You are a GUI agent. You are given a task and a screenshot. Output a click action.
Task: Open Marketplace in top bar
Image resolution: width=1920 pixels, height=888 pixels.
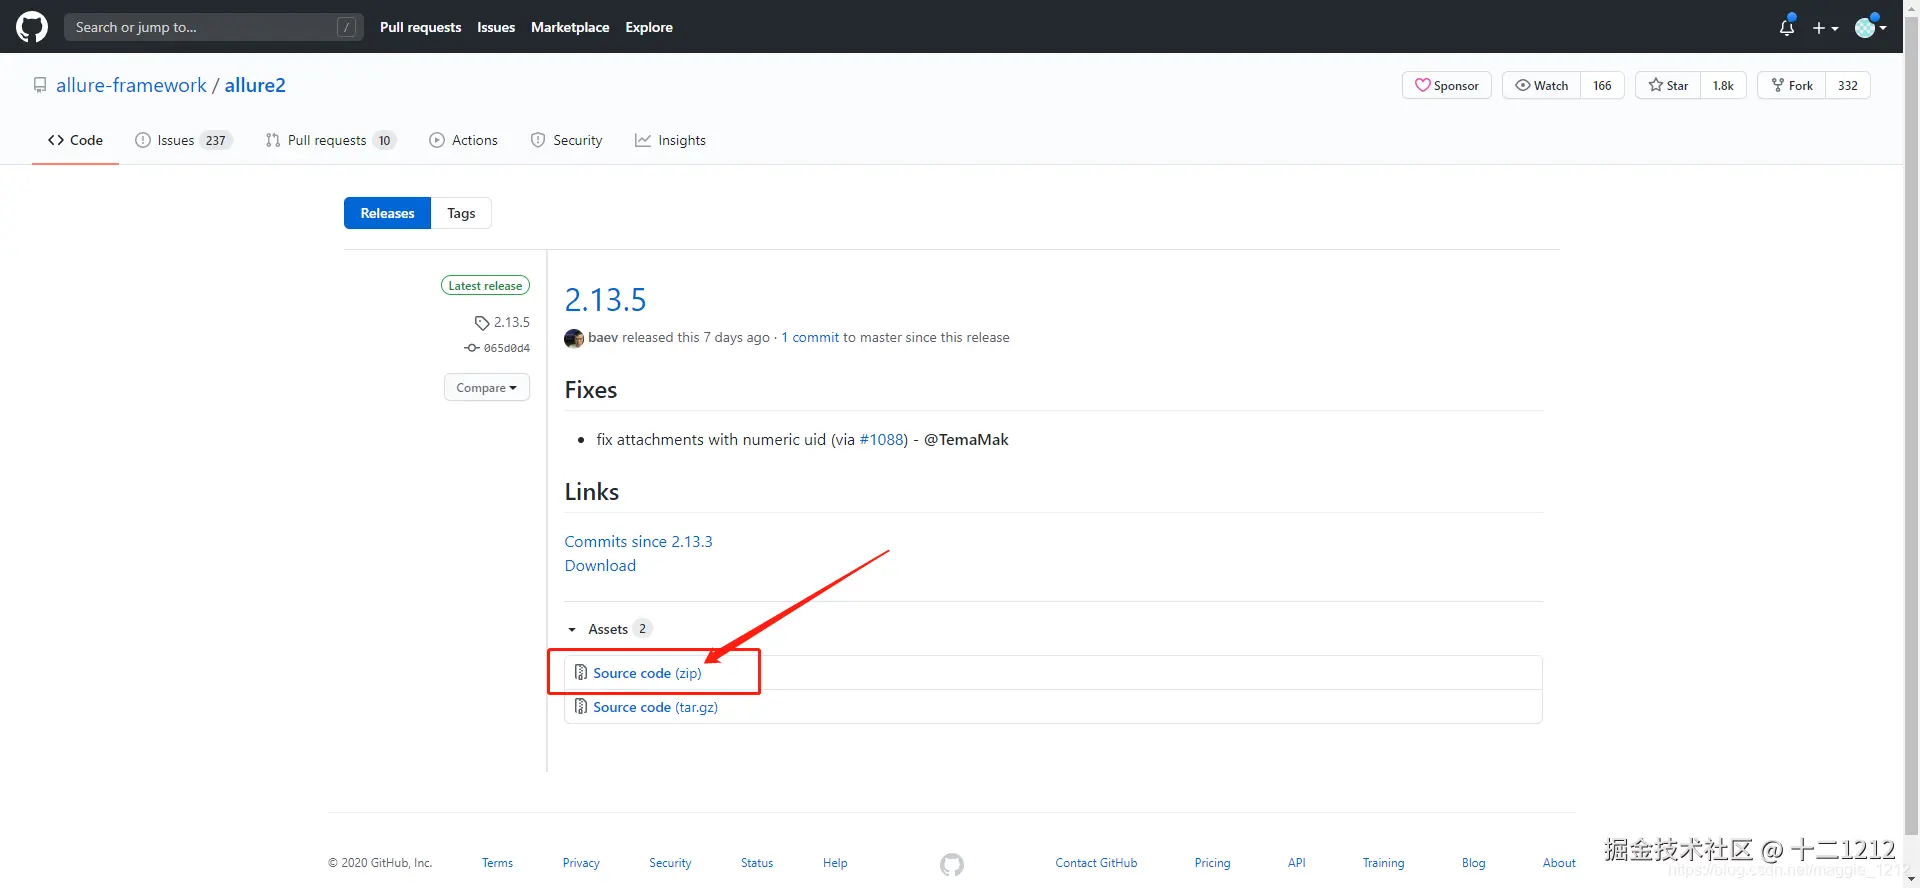[x=570, y=27]
